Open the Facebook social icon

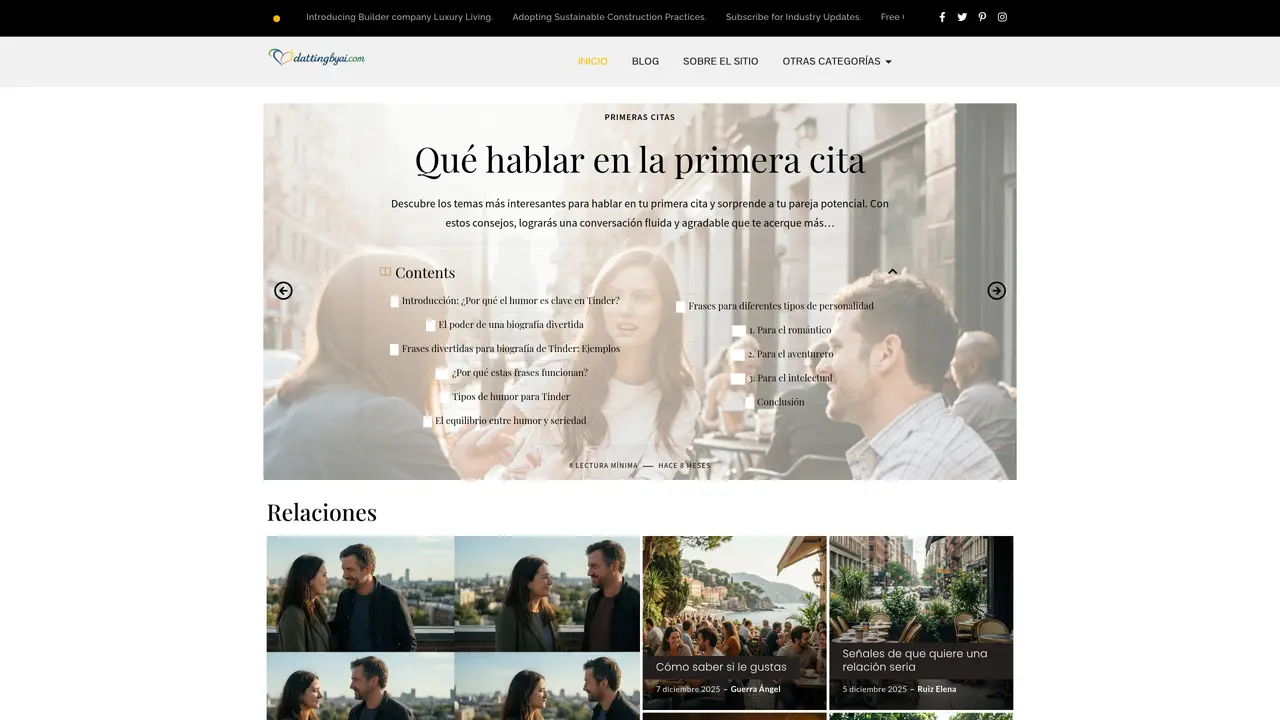(x=942, y=17)
